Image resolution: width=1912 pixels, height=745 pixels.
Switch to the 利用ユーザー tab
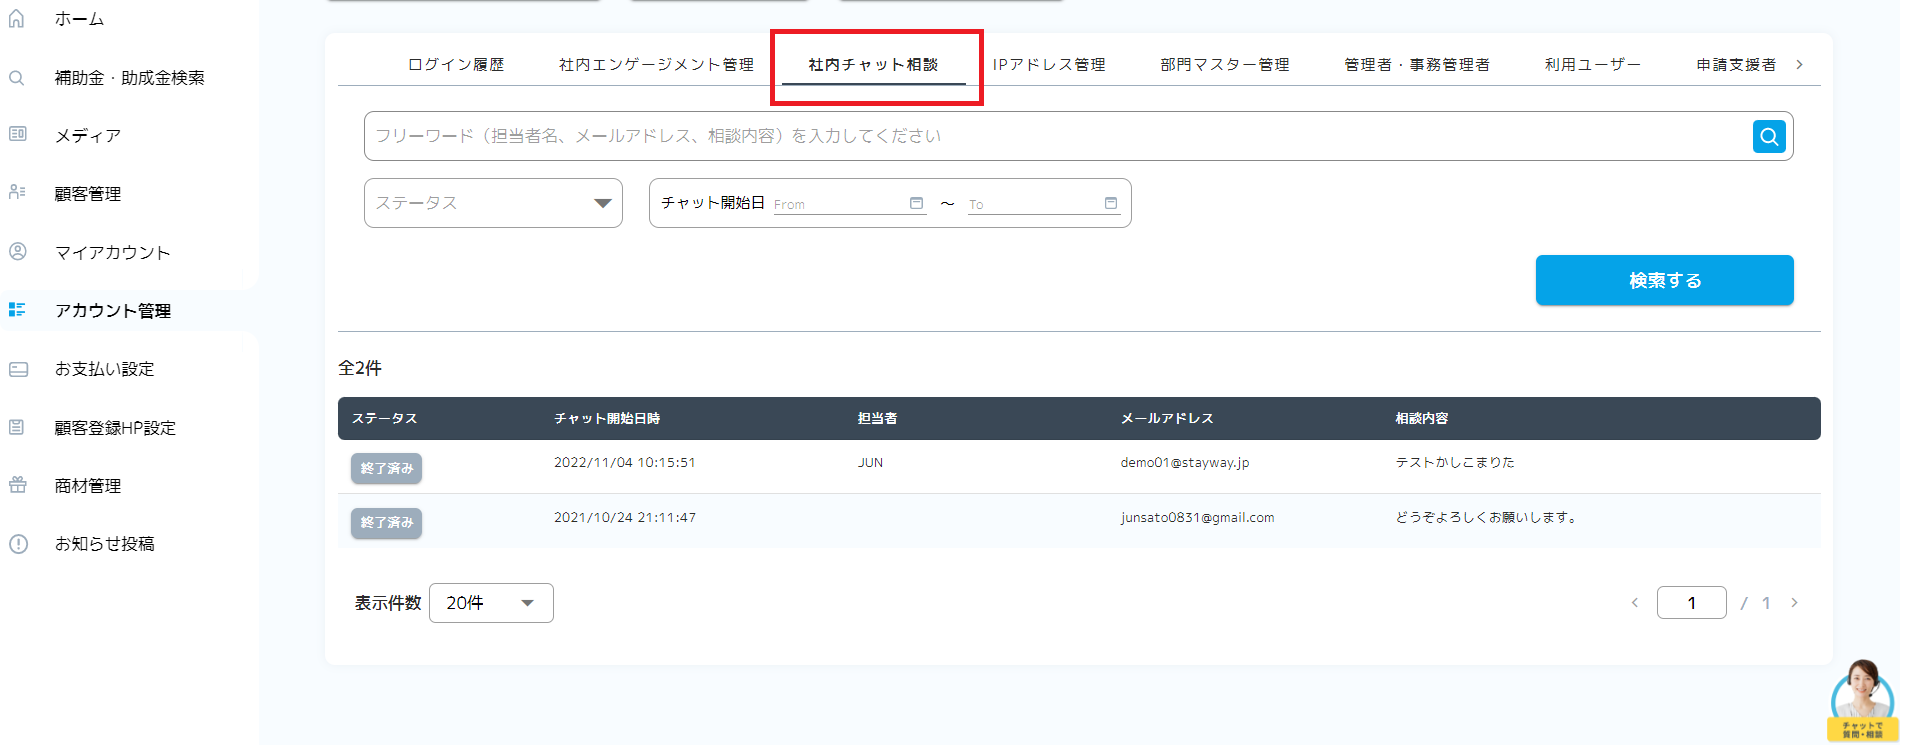click(x=1593, y=64)
